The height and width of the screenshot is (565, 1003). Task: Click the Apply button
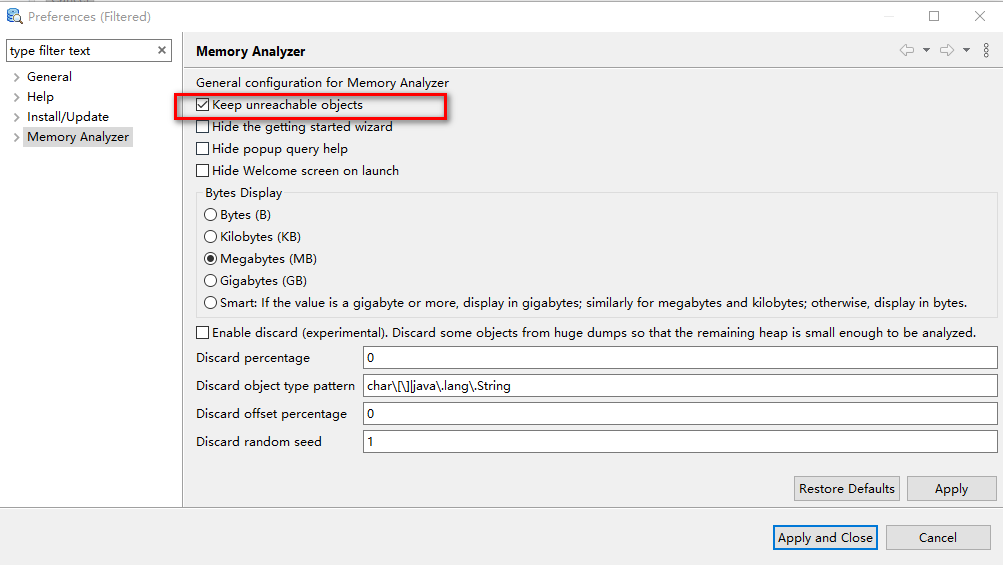(951, 488)
